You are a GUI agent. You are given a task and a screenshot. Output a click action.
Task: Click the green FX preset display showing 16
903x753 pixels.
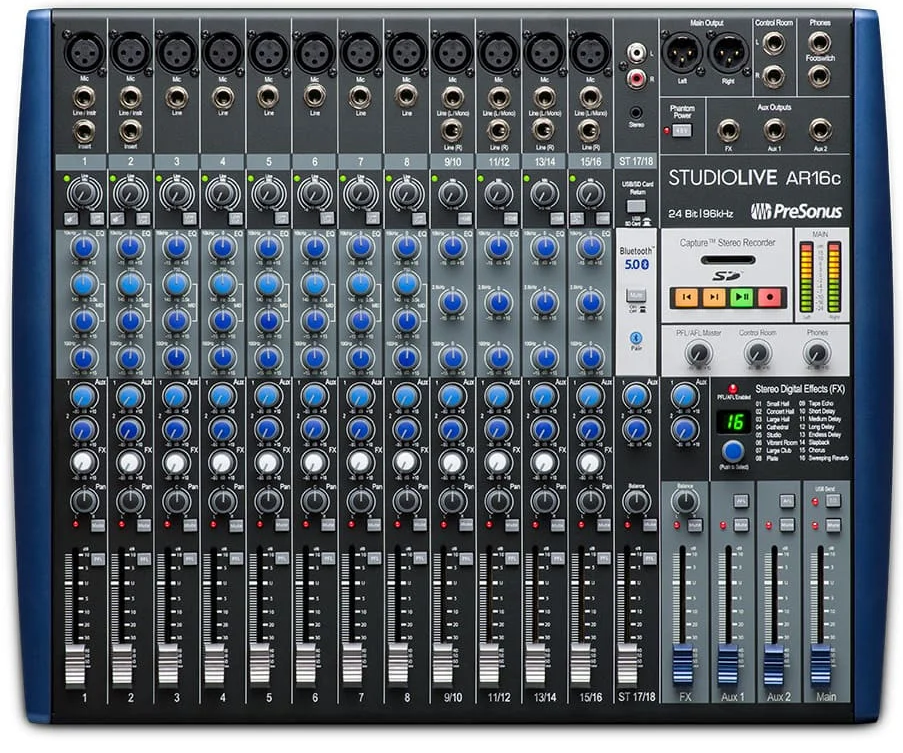click(733, 421)
